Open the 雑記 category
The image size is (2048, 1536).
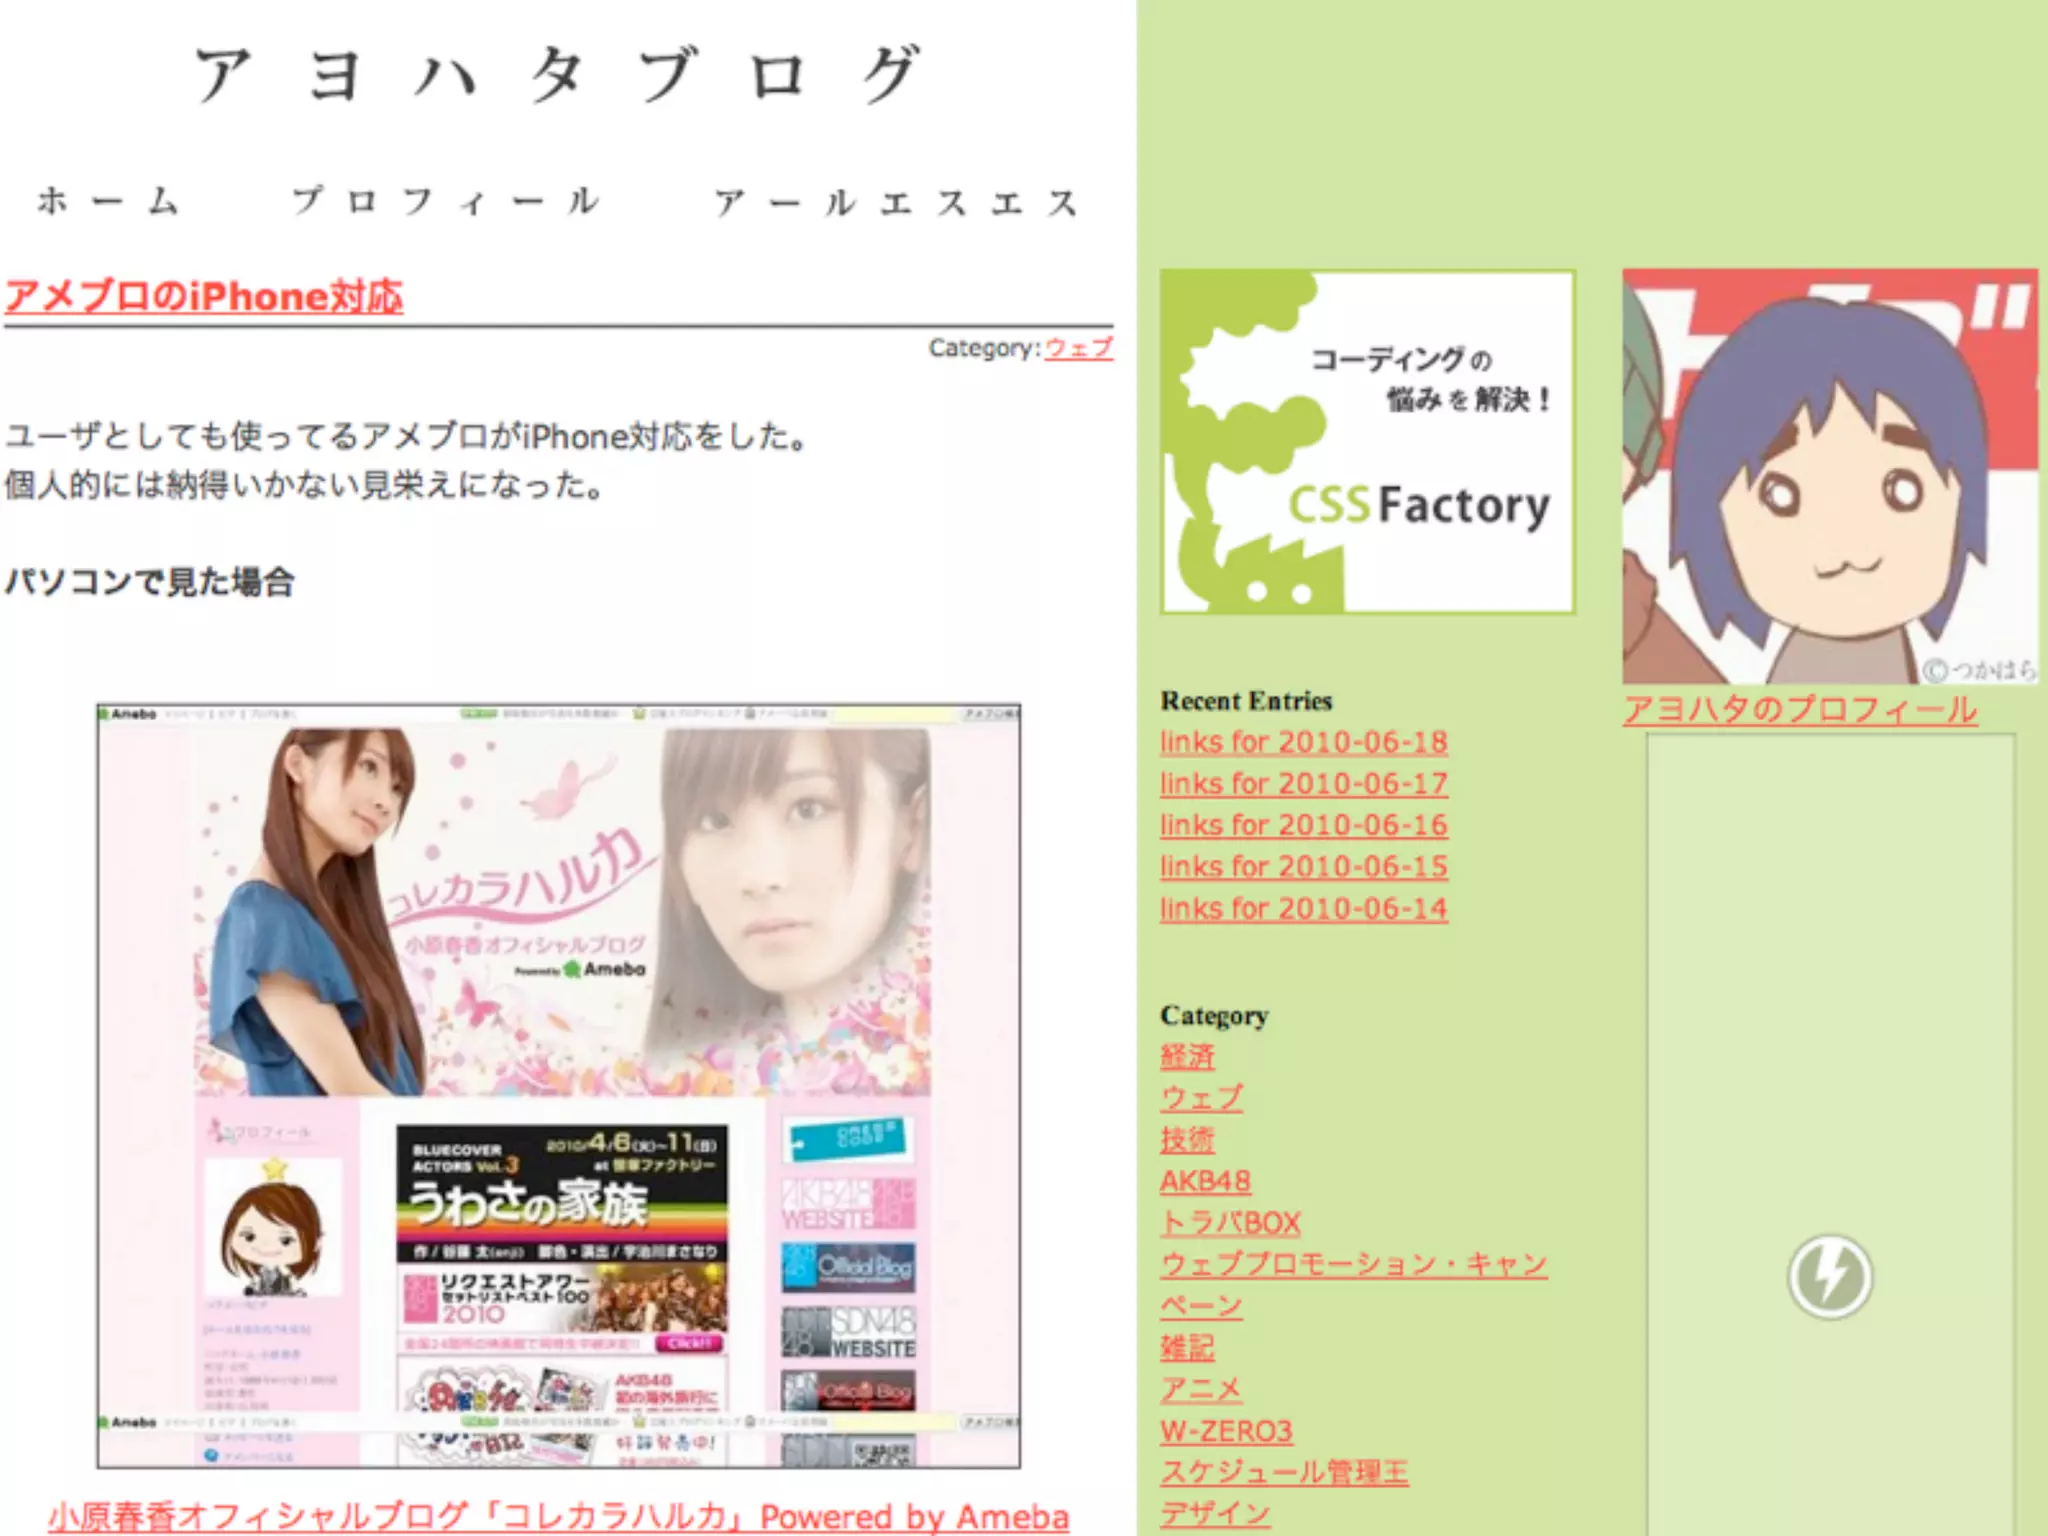click(x=1187, y=1348)
